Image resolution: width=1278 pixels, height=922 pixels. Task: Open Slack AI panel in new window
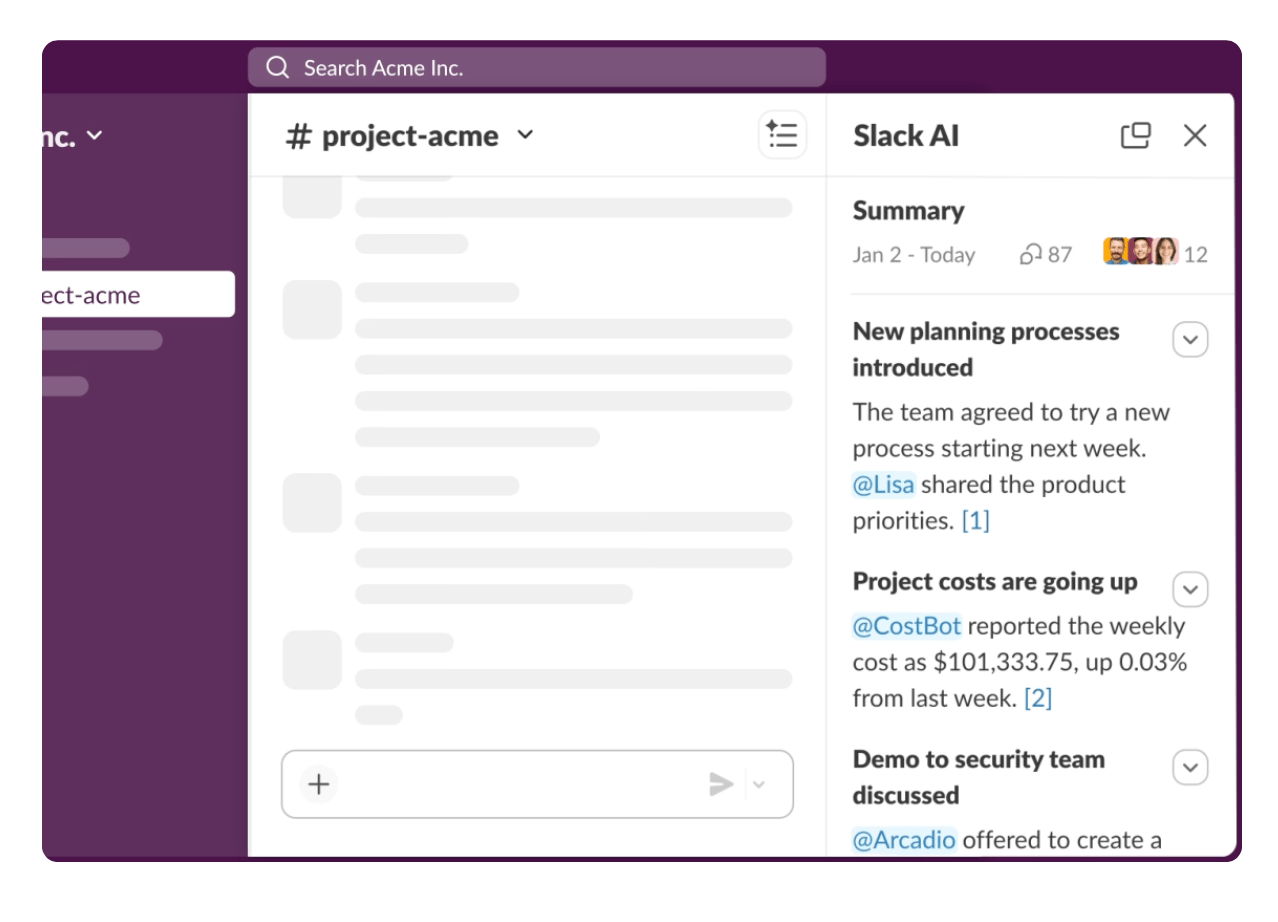click(1135, 135)
